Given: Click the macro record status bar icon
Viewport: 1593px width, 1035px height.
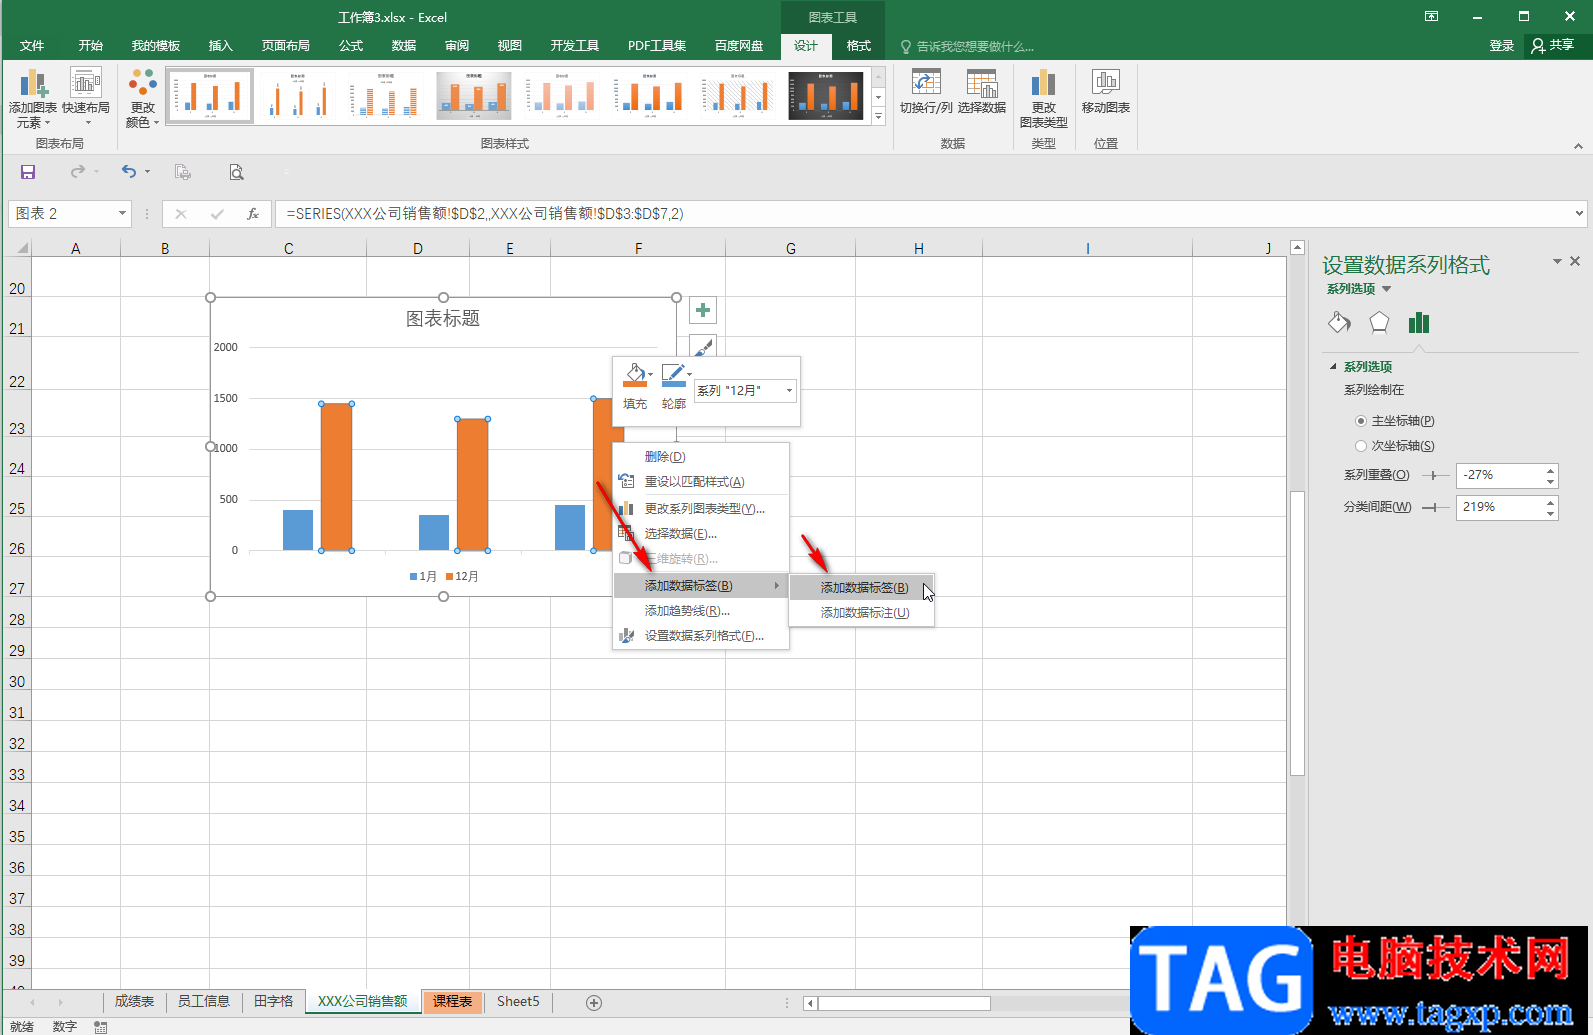Looking at the screenshot, I should click(101, 1027).
